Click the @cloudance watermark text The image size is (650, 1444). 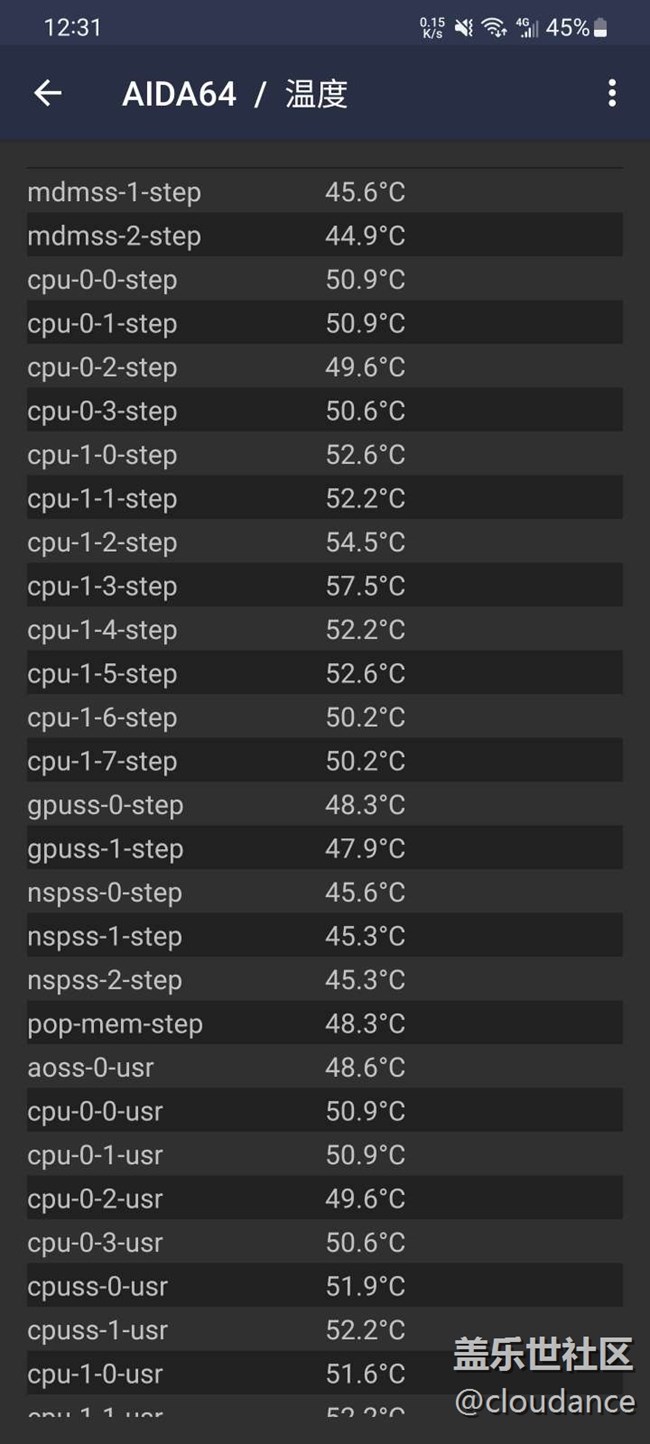coord(545,1401)
